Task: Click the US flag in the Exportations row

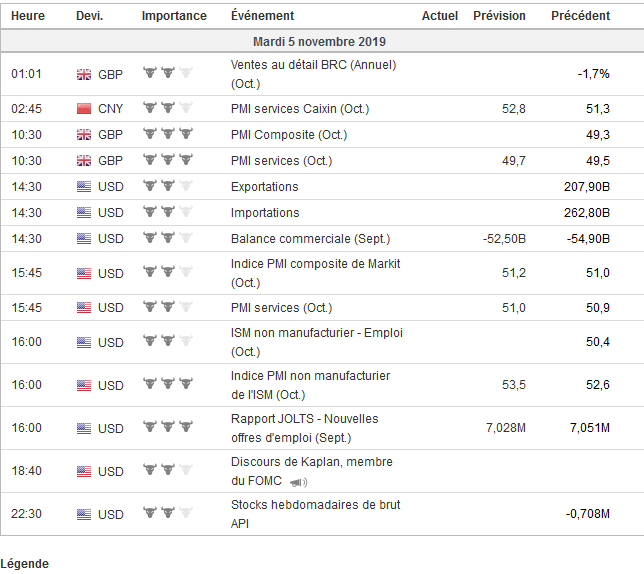Action: 84,187
